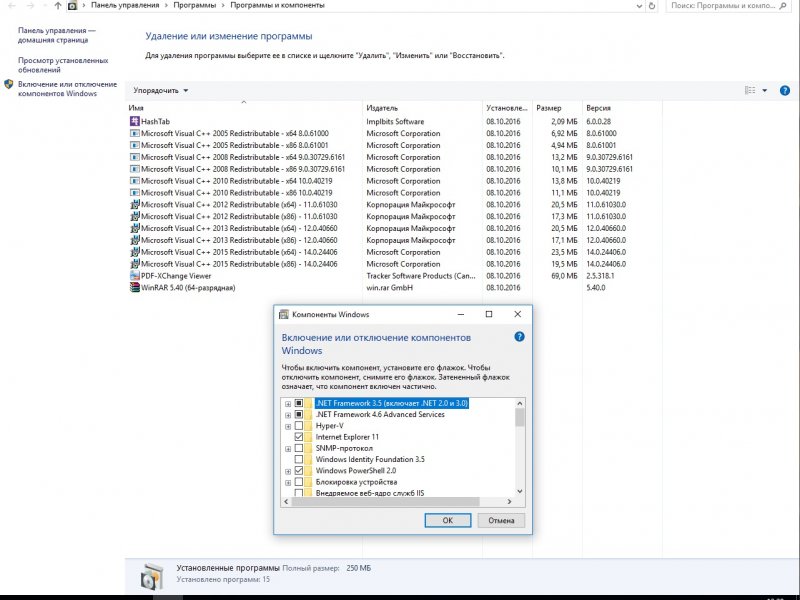Click the help icon in Компоненты Windows dialog

coord(519,337)
